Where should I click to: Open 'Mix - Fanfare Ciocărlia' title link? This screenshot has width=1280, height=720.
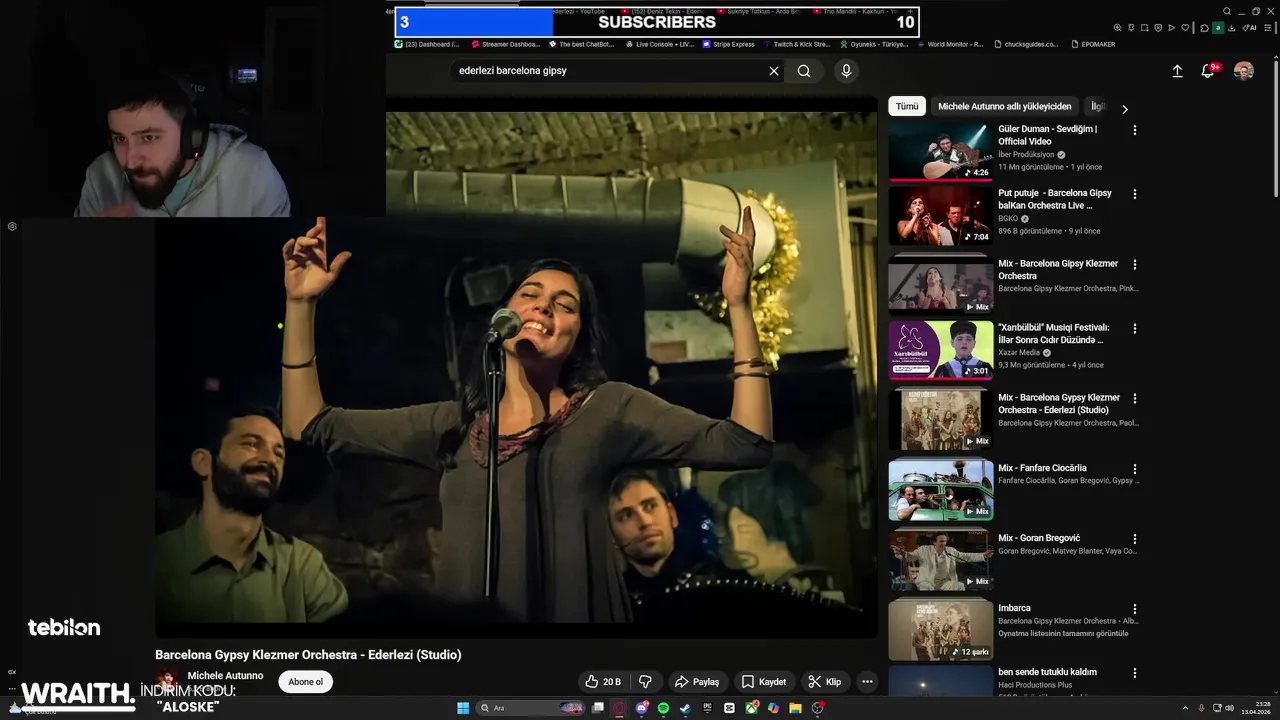1042,468
